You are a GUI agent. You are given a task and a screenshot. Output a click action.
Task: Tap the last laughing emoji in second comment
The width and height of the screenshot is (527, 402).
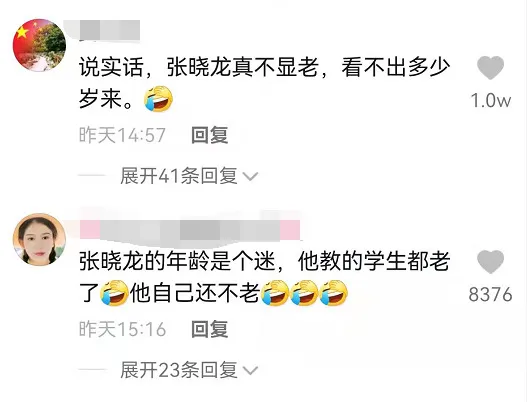pyautogui.click(x=333, y=293)
